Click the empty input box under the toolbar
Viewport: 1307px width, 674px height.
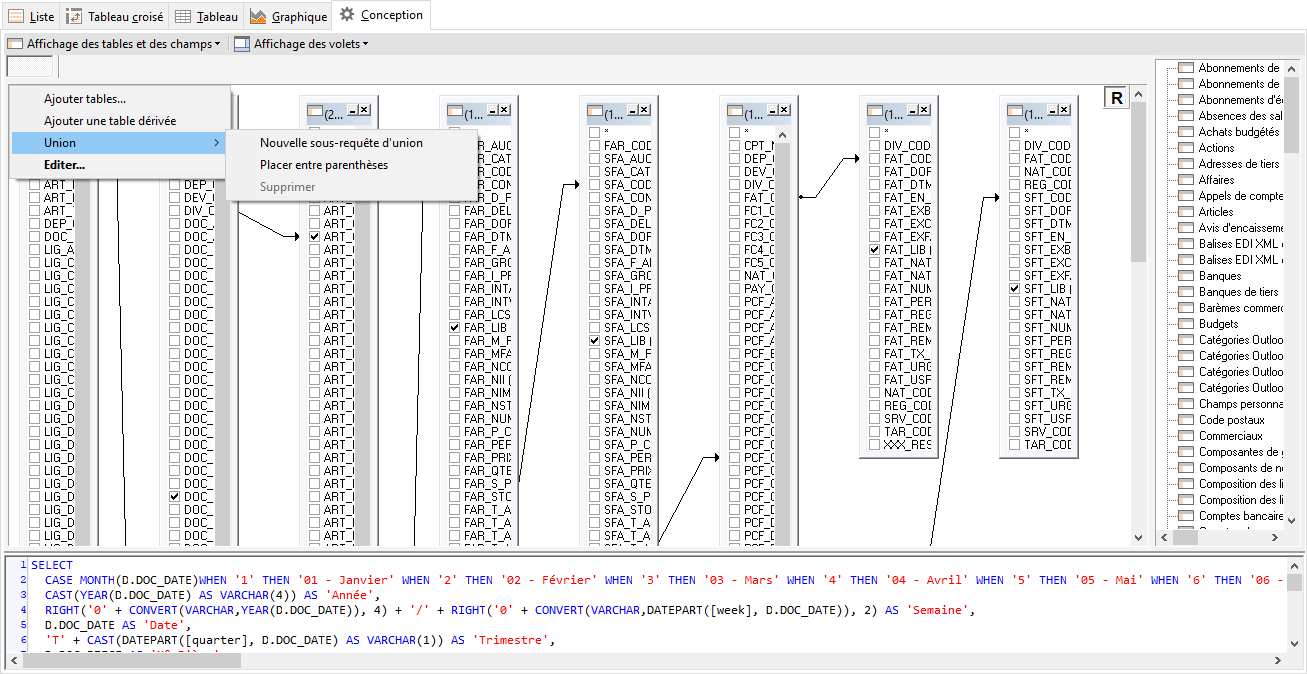click(30, 67)
